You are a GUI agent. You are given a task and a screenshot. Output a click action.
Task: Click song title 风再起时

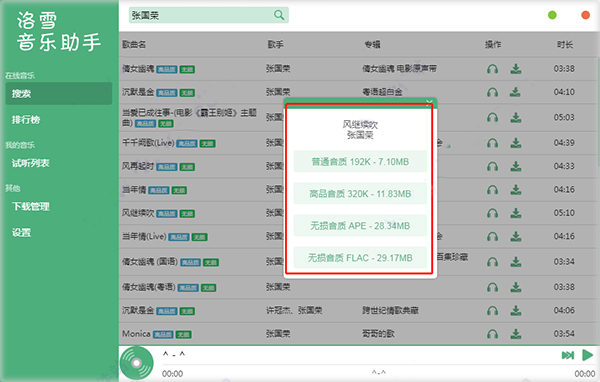pos(138,167)
